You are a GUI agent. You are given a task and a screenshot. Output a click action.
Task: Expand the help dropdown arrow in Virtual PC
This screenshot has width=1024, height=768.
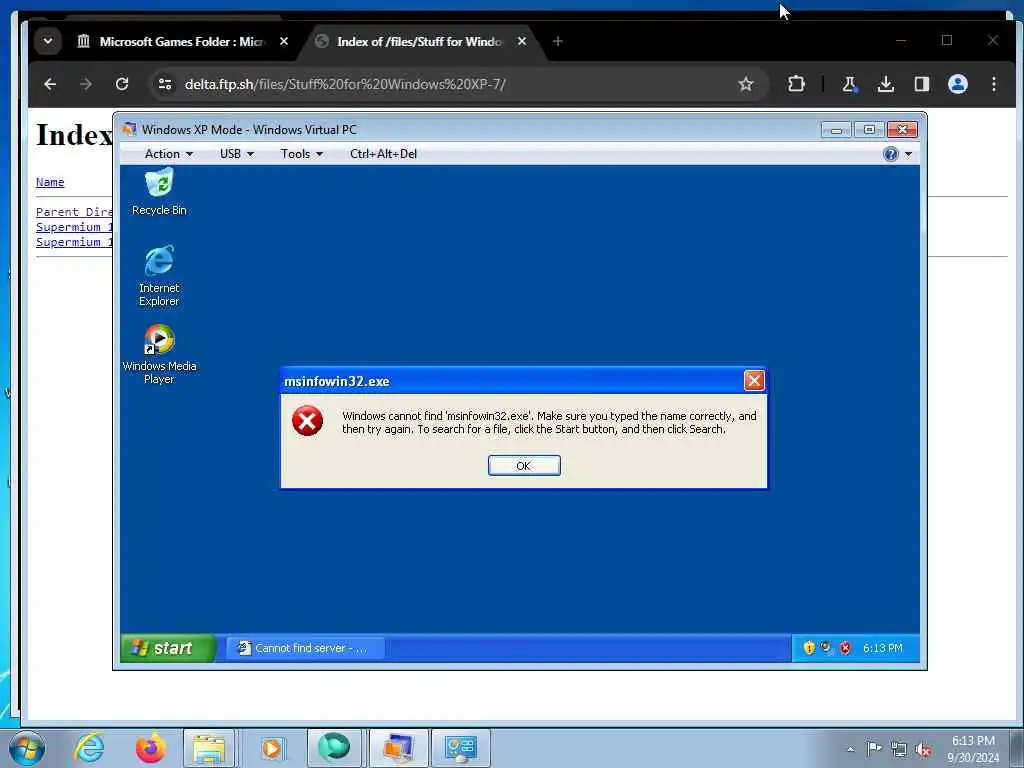click(x=908, y=154)
